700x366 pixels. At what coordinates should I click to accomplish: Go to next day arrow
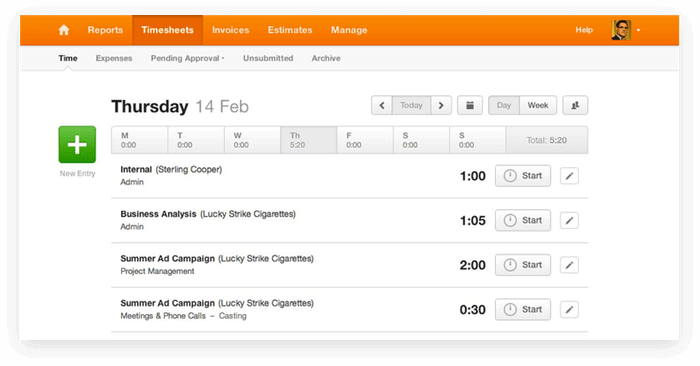441,105
